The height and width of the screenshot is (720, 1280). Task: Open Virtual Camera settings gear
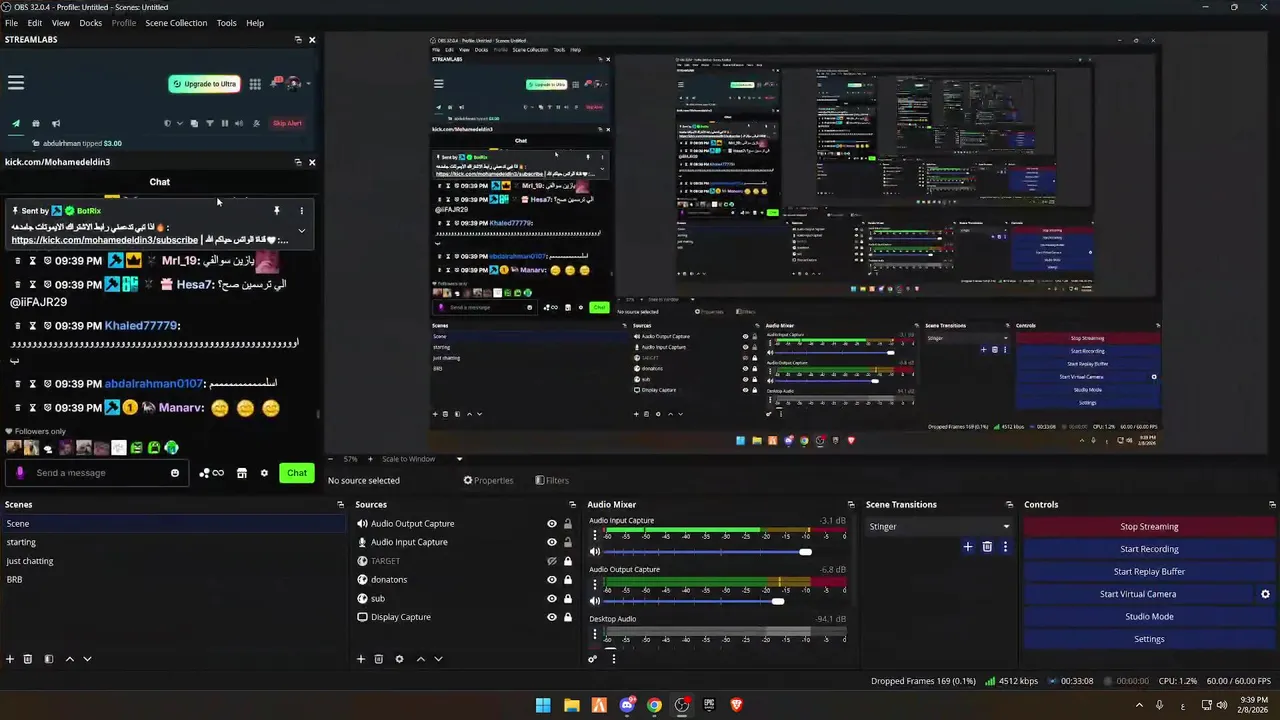tap(1265, 594)
